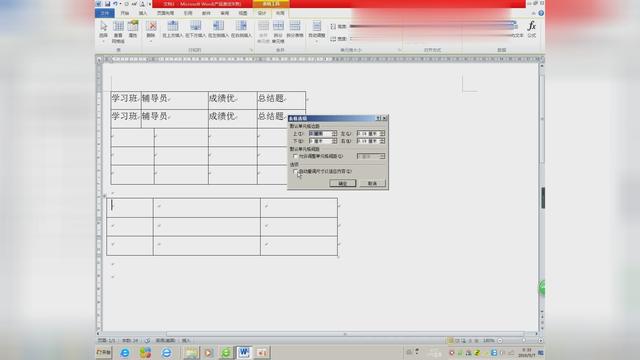Click the dialog's help question-mark button
This screenshot has height=360, width=640.
click(x=378, y=118)
